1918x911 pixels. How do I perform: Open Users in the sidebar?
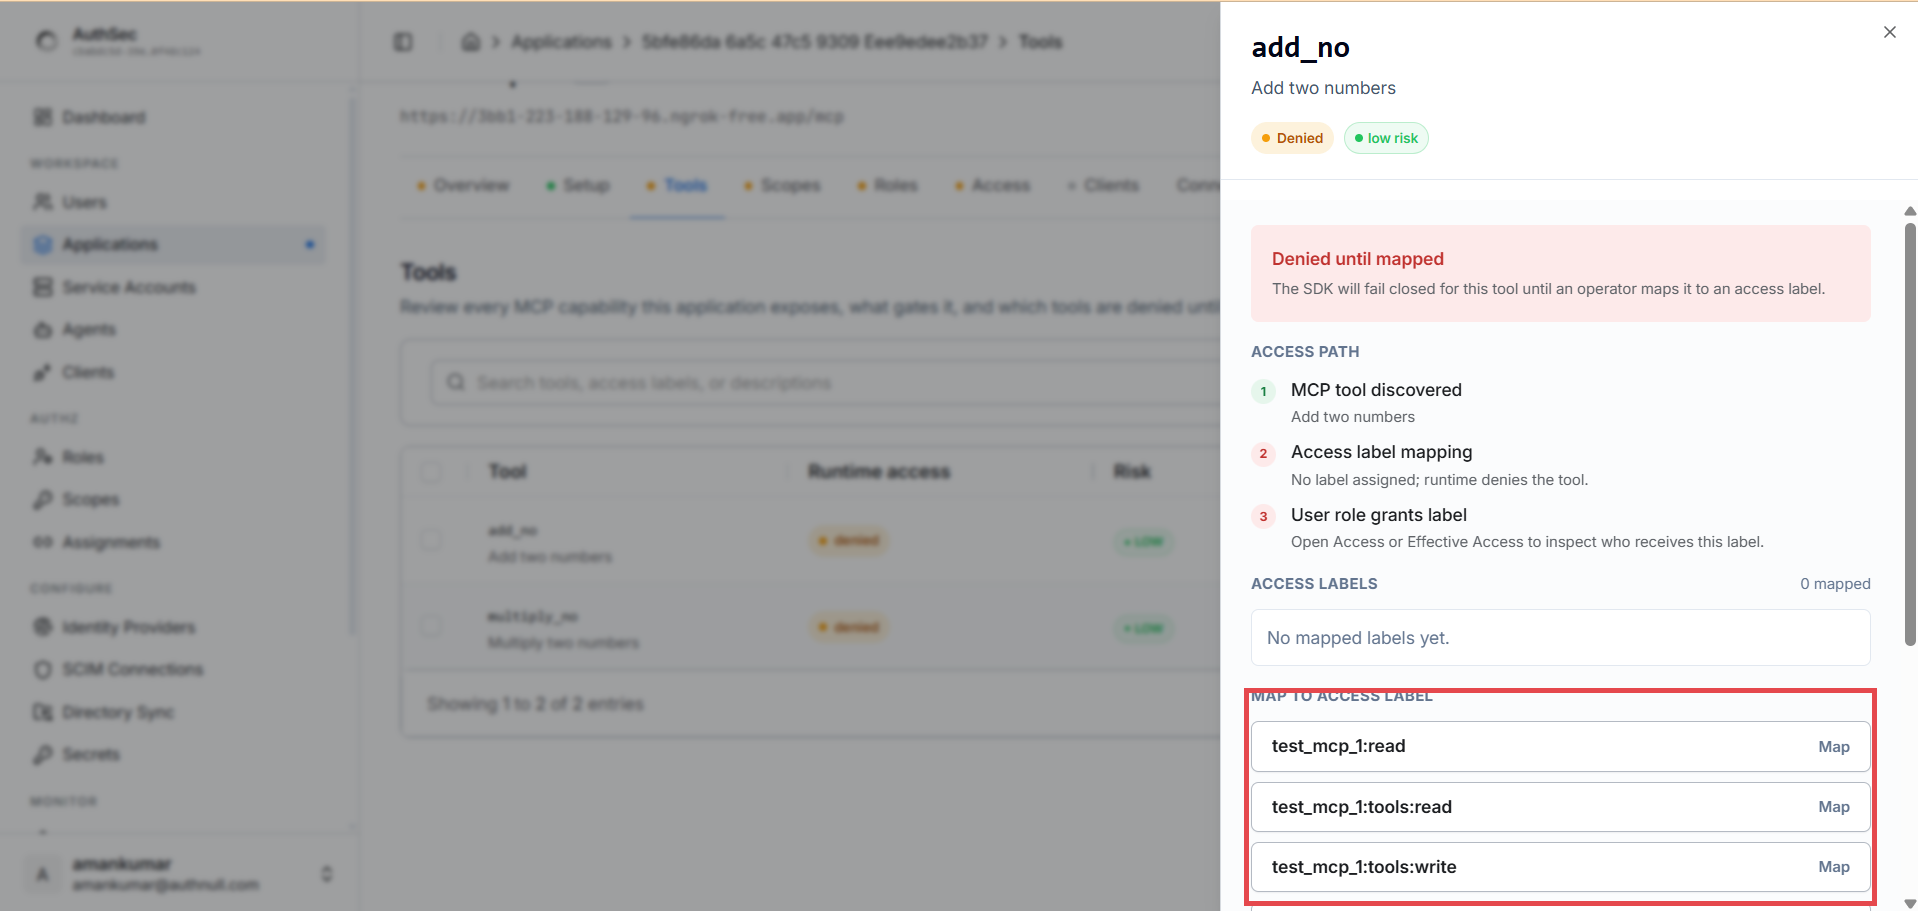[x=70, y=202]
